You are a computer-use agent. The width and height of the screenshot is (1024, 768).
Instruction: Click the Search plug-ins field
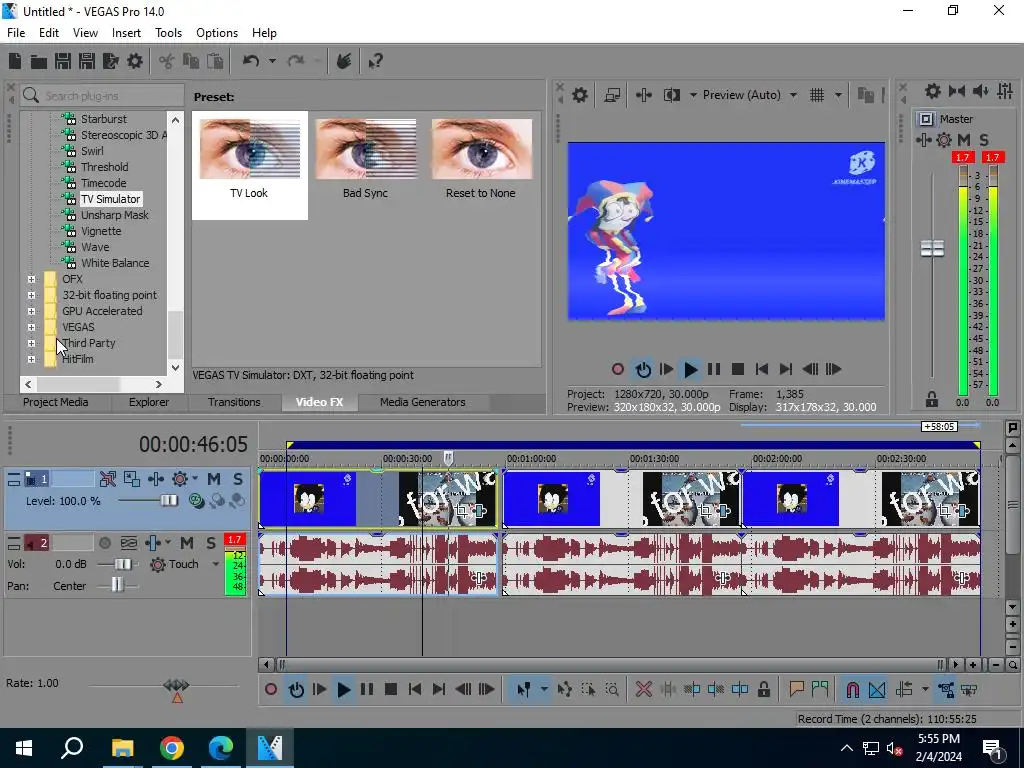[103, 96]
